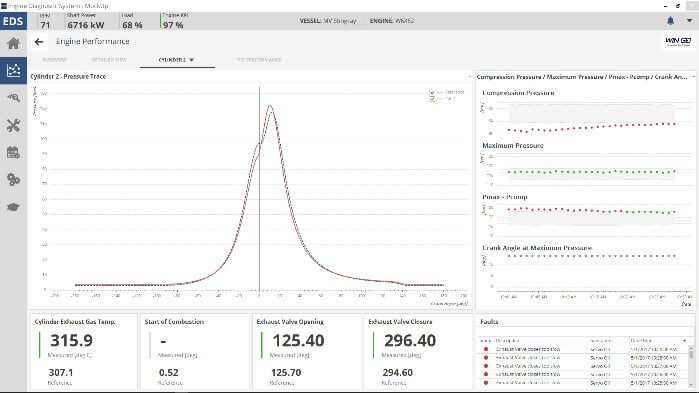Click the EDS logo button
The height and width of the screenshot is (393, 699).
click(13, 21)
